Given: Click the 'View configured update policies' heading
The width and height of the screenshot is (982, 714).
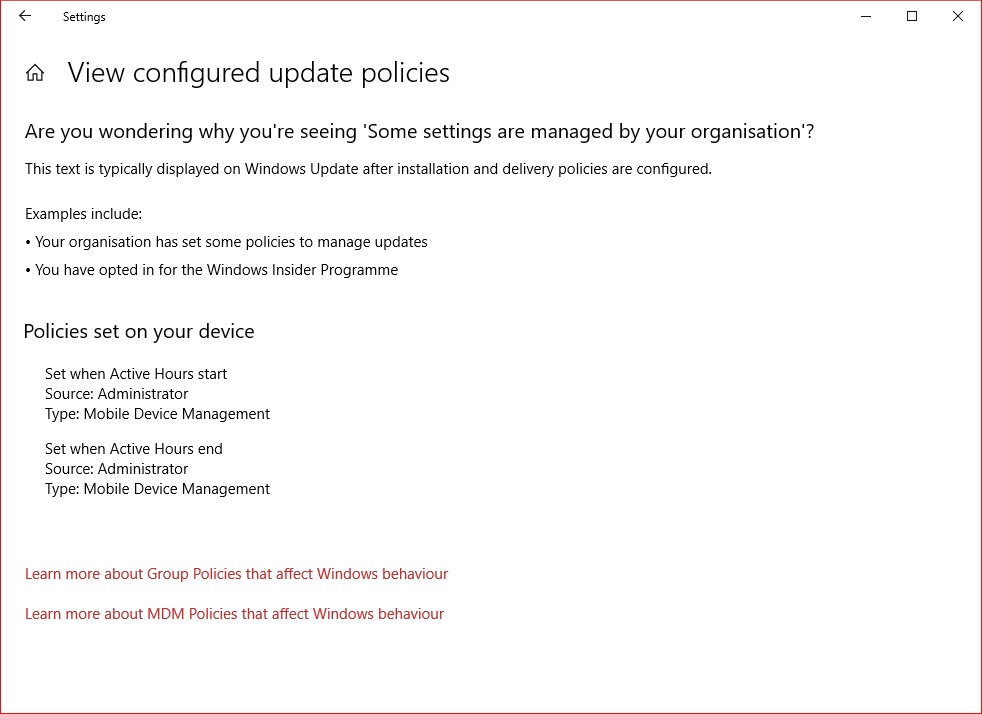Looking at the screenshot, I should click(258, 73).
